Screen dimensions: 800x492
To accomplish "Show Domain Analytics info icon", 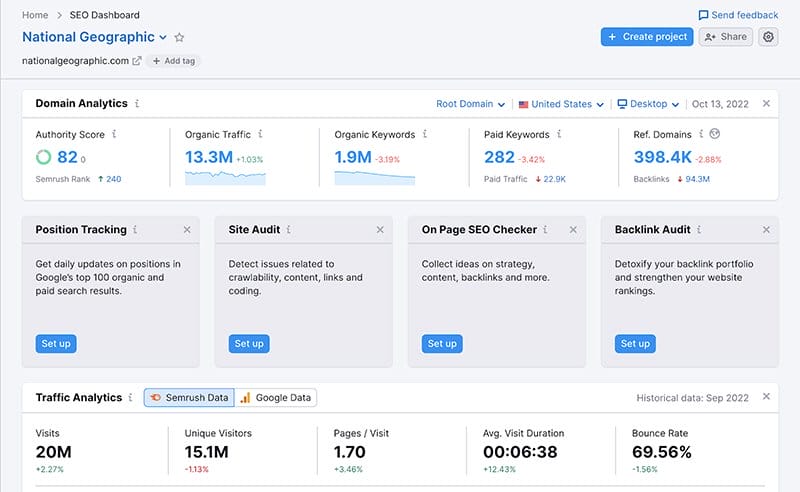I will click(x=137, y=104).
